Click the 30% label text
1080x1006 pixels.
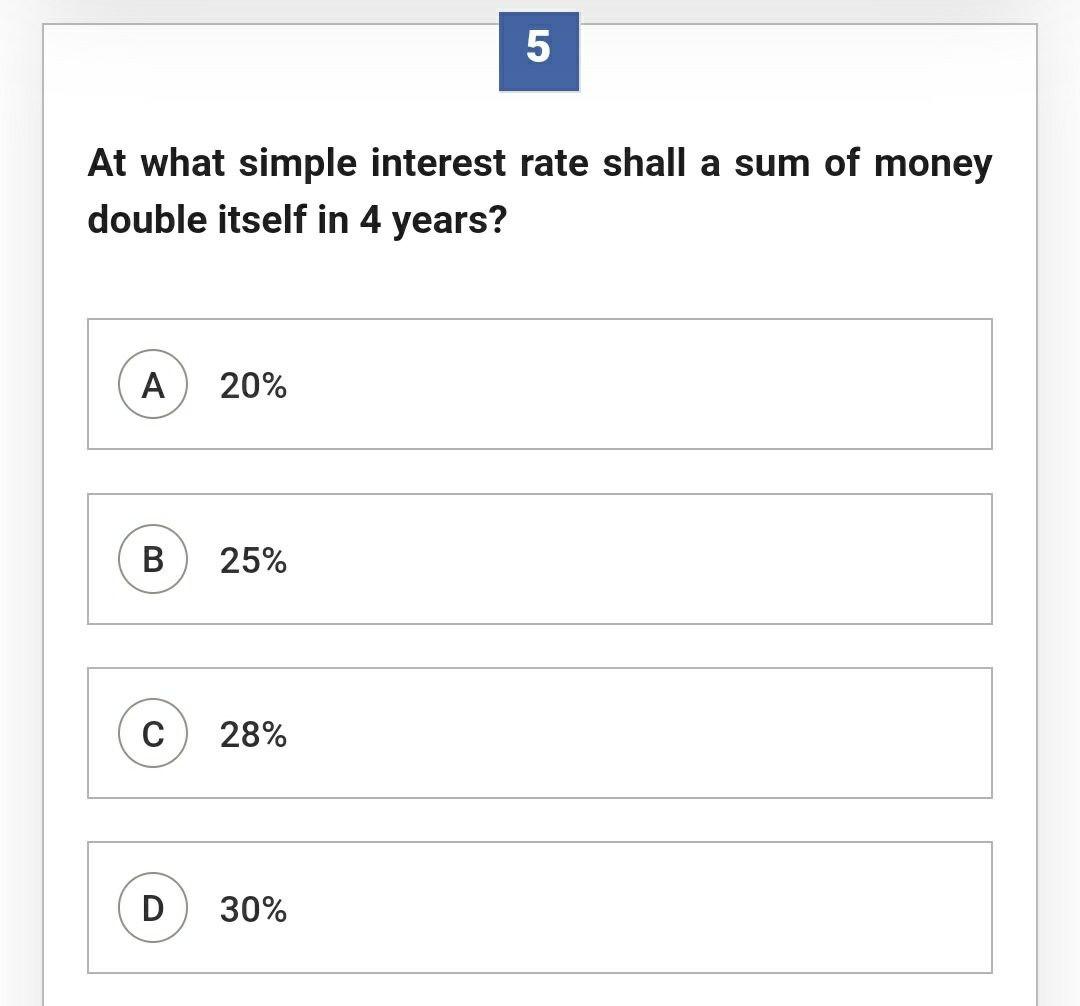[x=251, y=910]
